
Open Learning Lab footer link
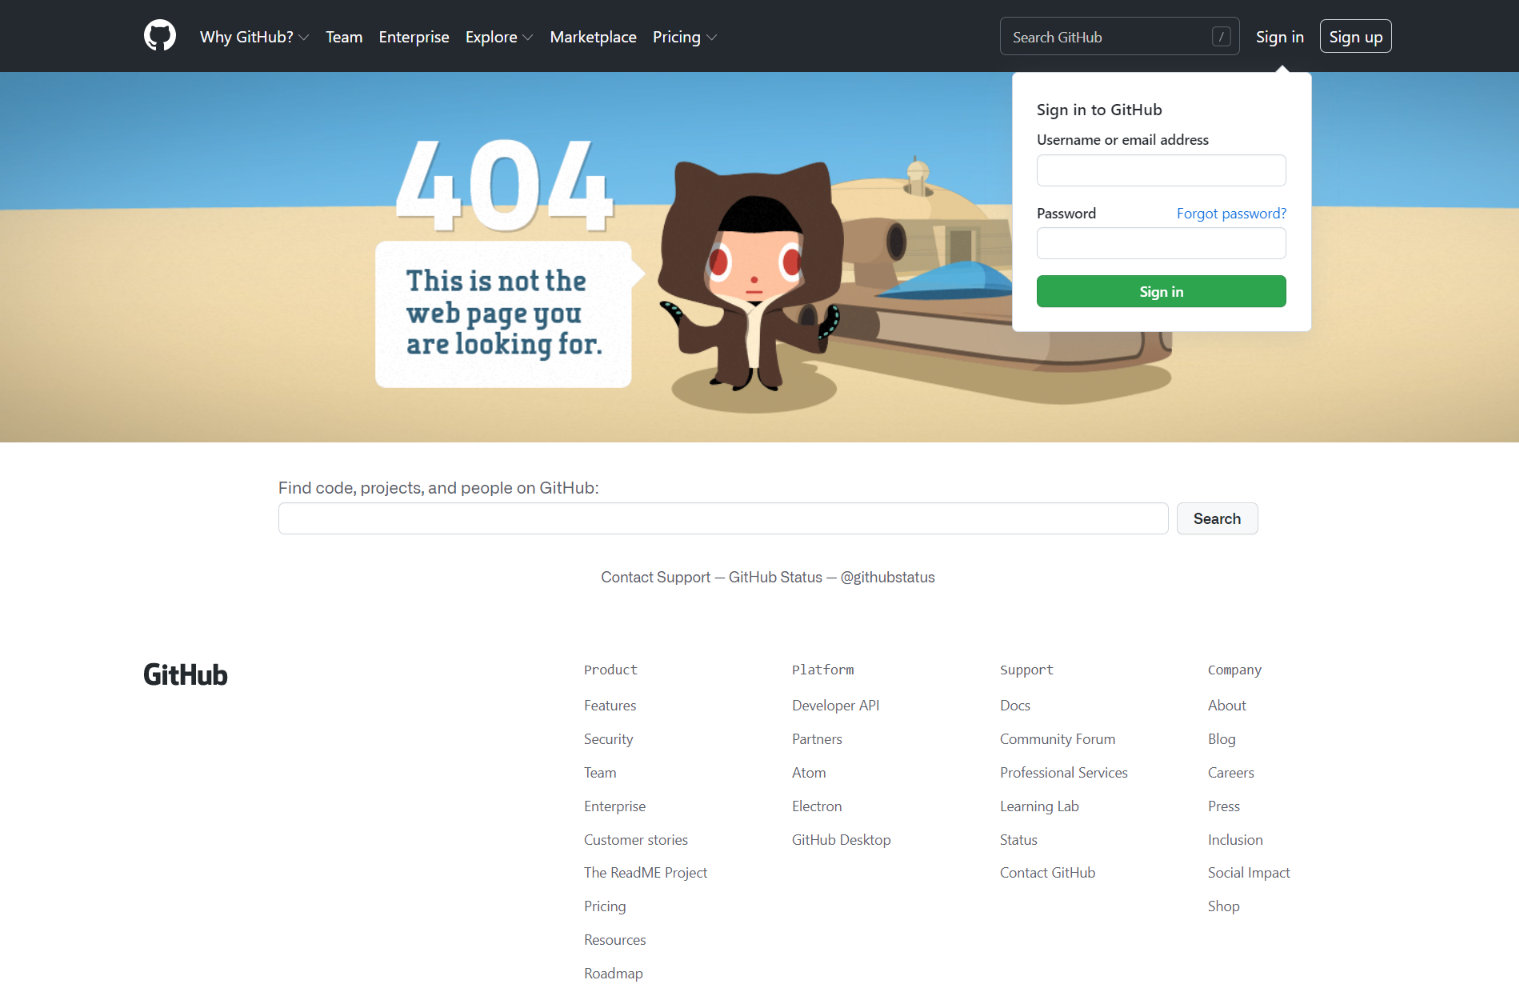(x=1039, y=806)
